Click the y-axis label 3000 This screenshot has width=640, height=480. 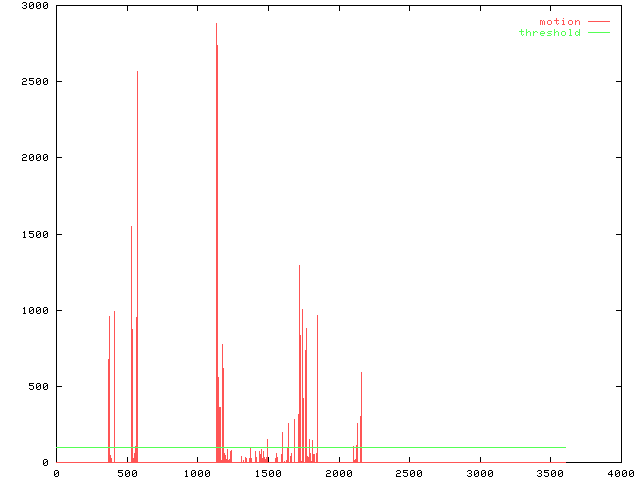click(x=37, y=6)
